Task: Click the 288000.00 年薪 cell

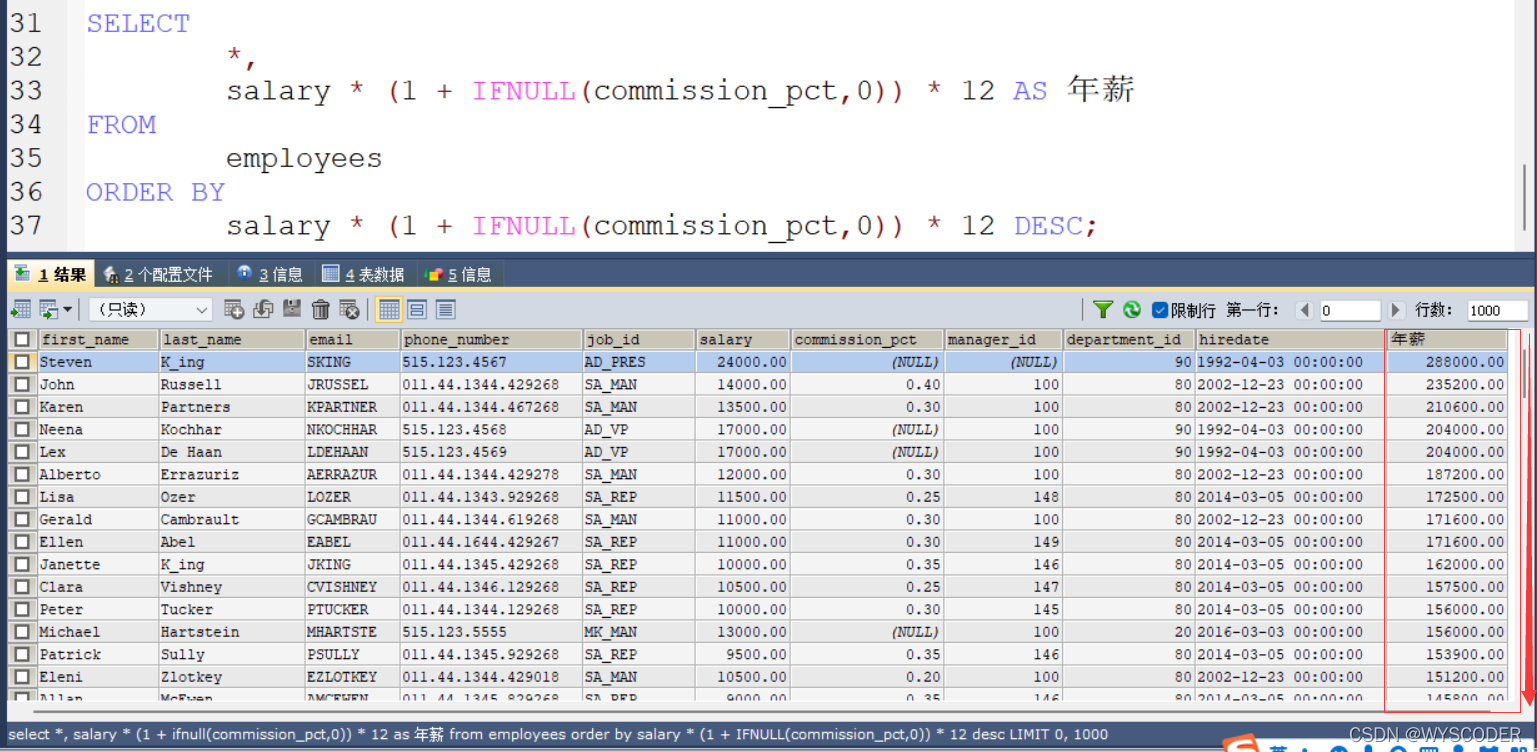Action: coord(1447,362)
